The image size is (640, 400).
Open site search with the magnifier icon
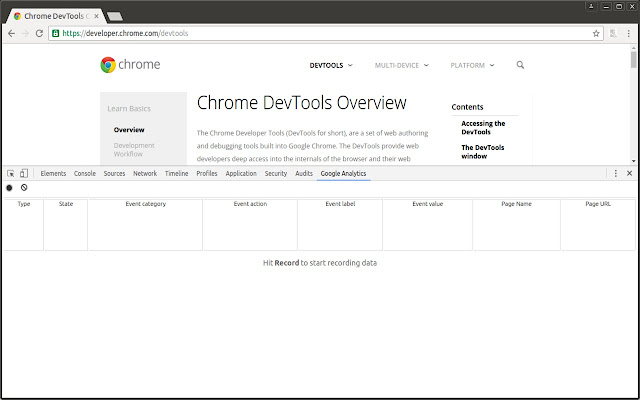point(520,65)
